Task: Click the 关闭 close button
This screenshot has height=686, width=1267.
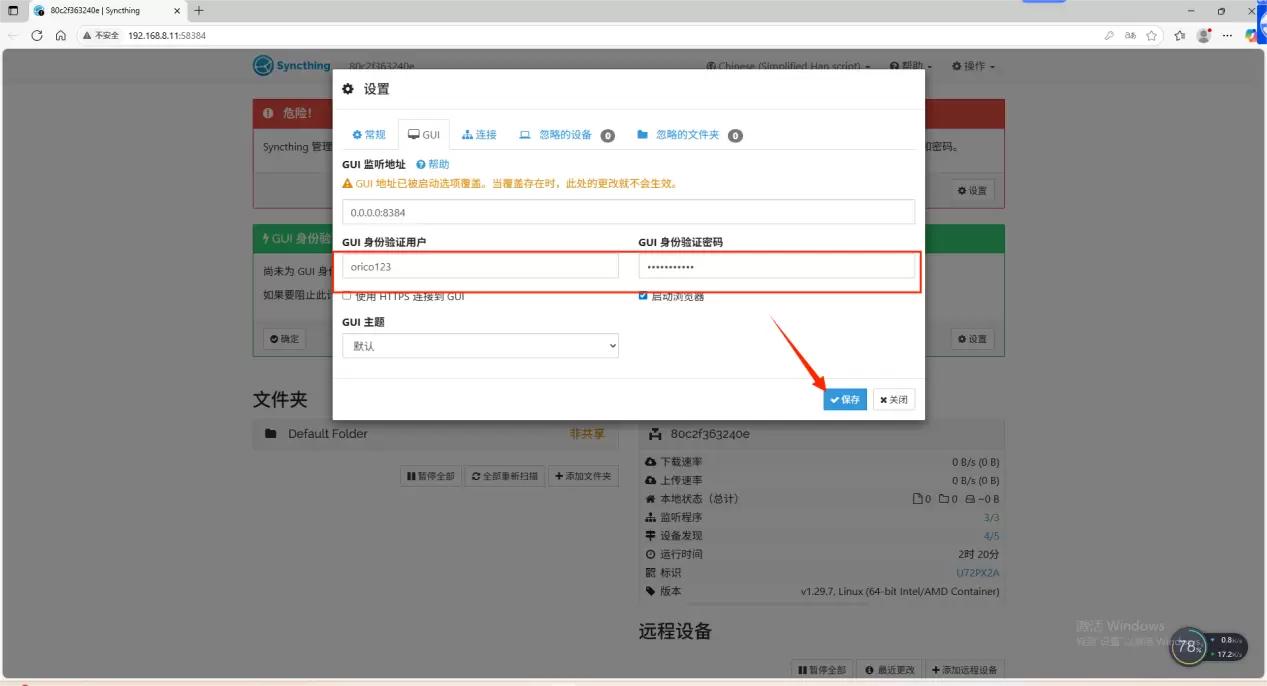Action: click(x=893, y=400)
